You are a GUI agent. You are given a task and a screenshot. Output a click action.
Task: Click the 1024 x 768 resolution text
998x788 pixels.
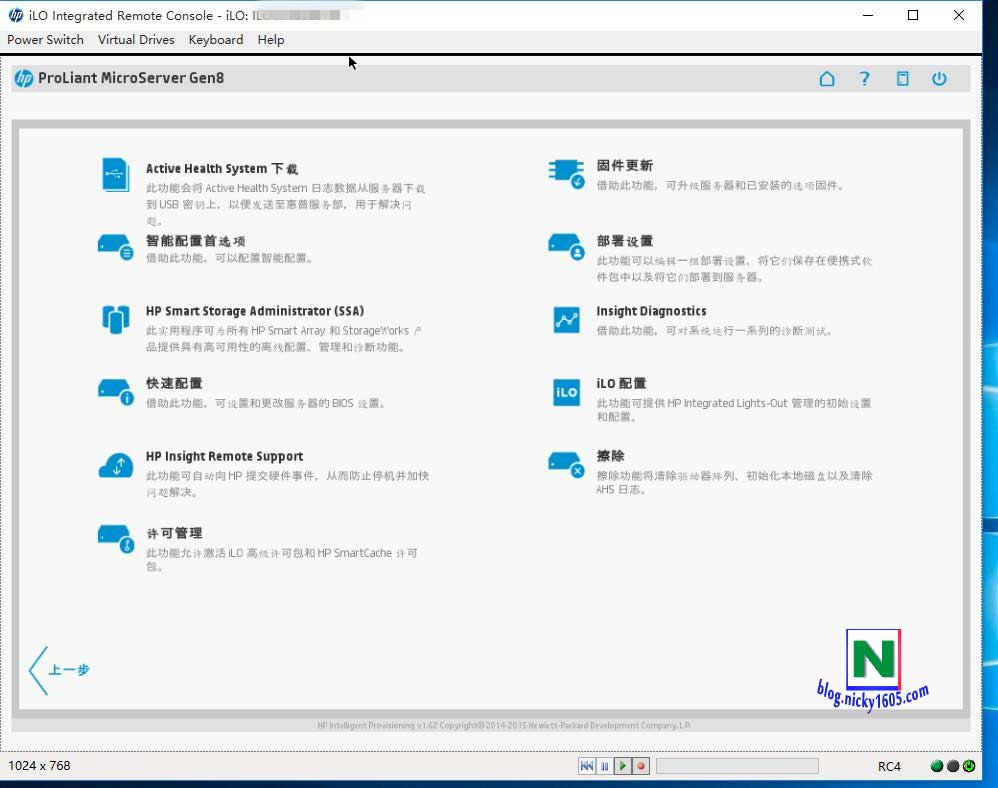39,766
